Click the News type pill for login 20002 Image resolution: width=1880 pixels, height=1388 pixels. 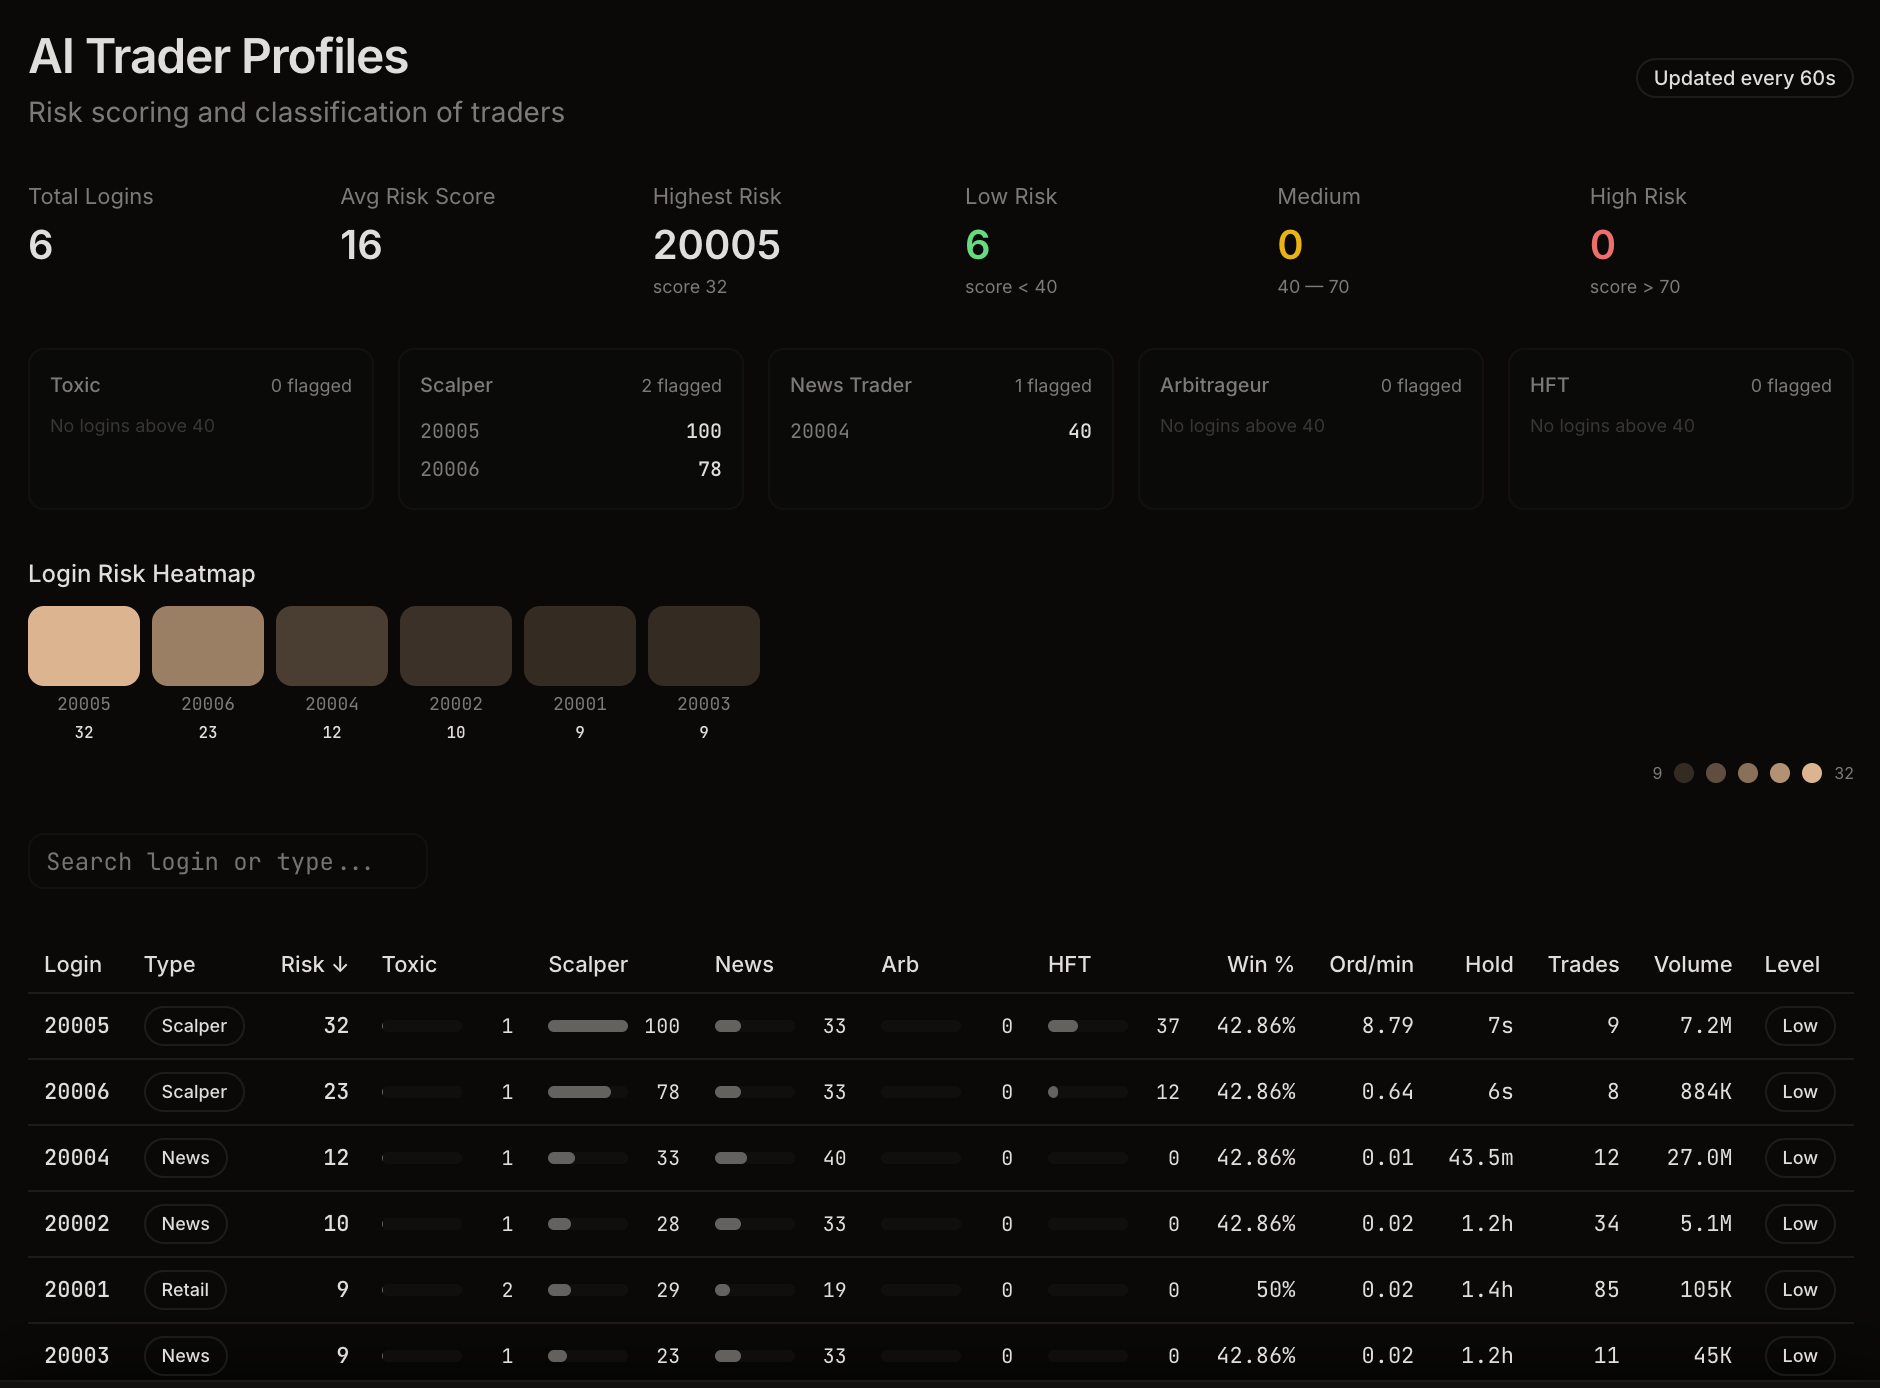click(x=185, y=1223)
